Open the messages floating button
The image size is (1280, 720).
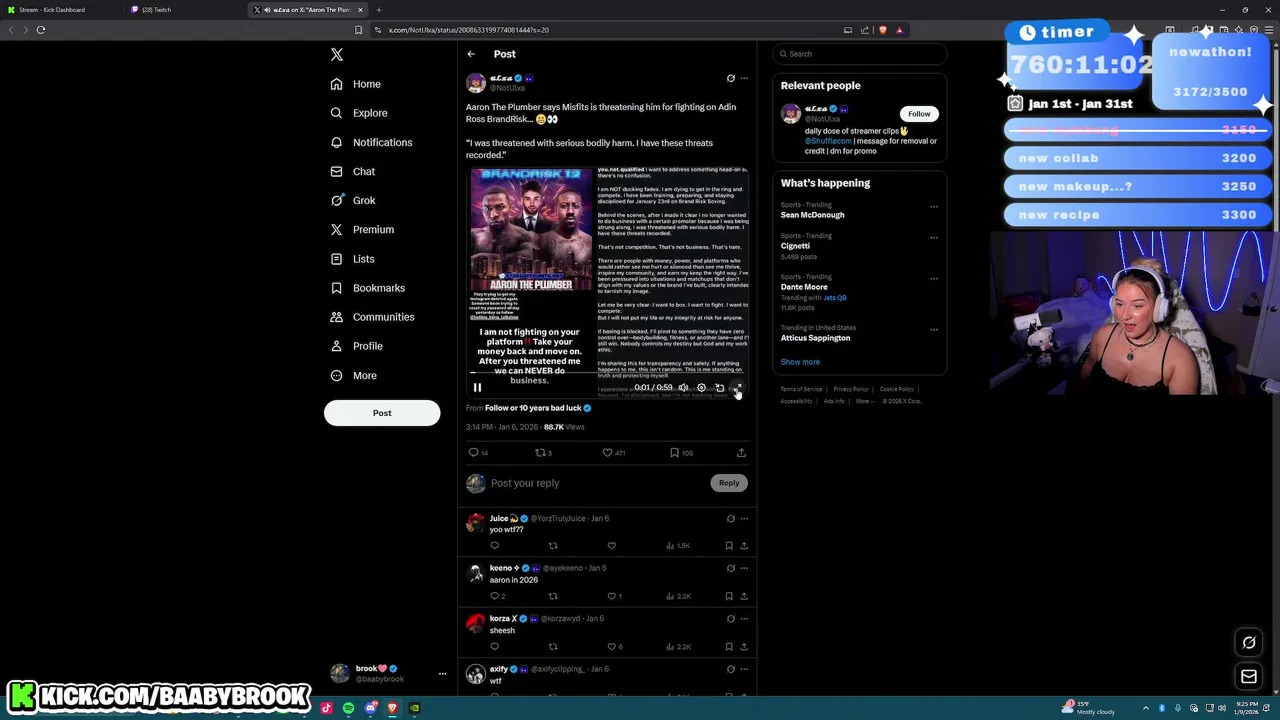pos(1249,677)
